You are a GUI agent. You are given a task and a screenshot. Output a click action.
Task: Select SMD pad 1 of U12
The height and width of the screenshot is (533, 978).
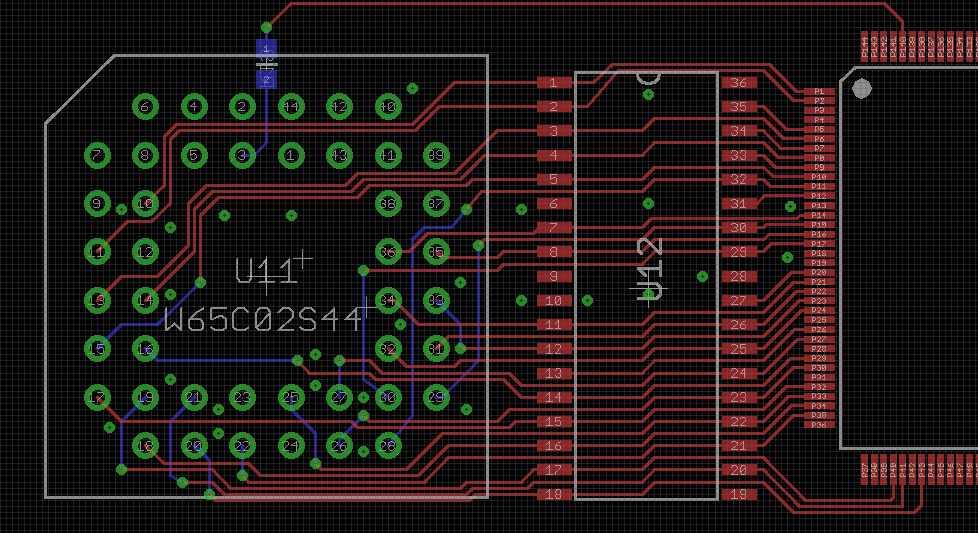553,83
